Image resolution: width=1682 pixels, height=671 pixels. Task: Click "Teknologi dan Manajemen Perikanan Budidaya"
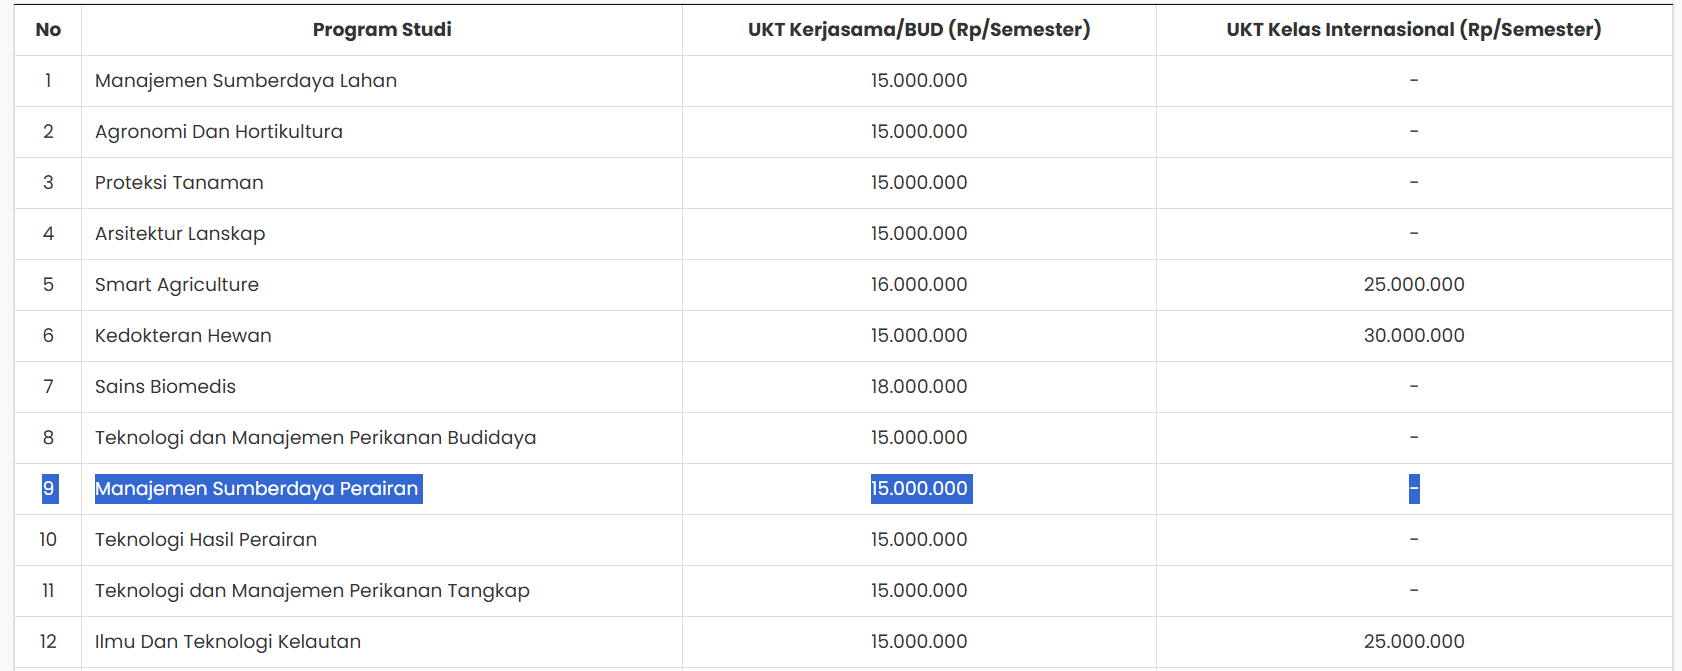(x=315, y=438)
